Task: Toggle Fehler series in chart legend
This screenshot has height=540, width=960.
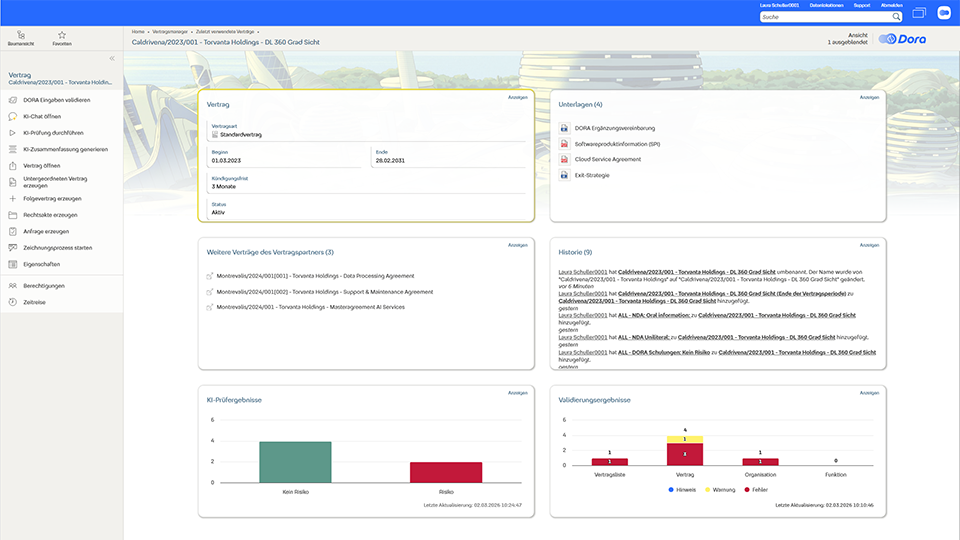Action: (756, 490)
